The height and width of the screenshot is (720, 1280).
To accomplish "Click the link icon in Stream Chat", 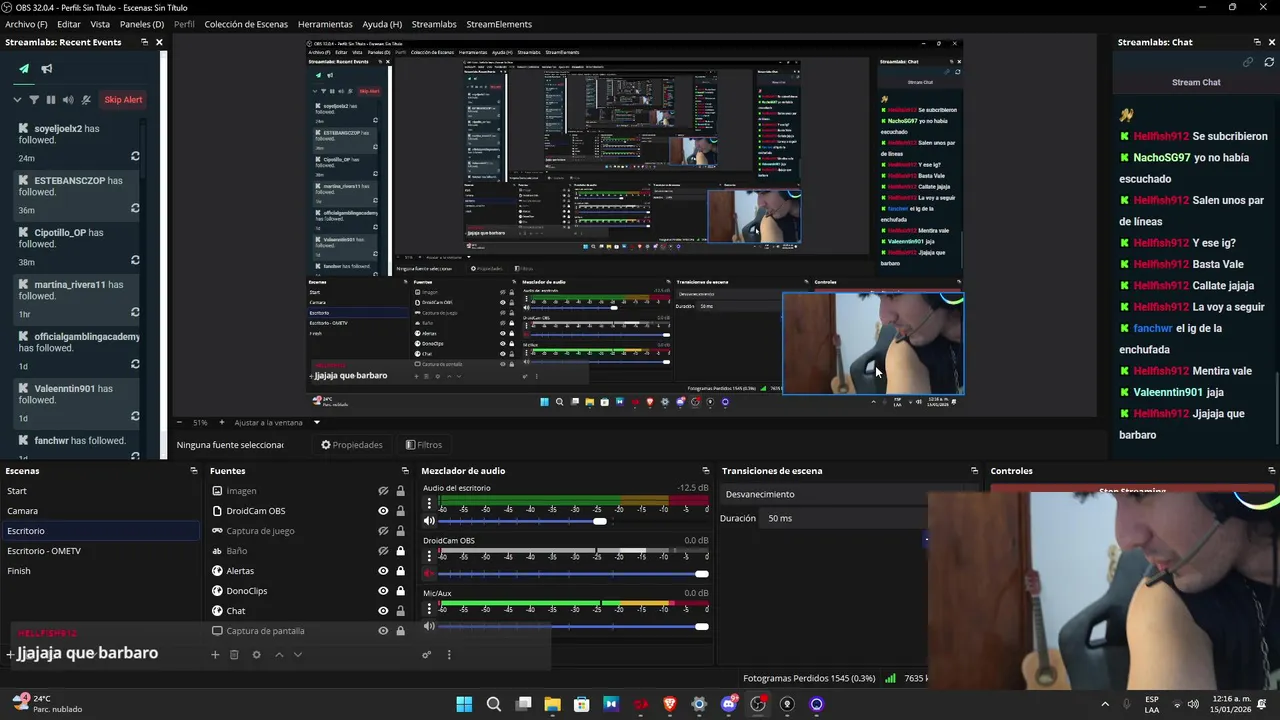I will pyautogui.click(x=1248, y=62).
